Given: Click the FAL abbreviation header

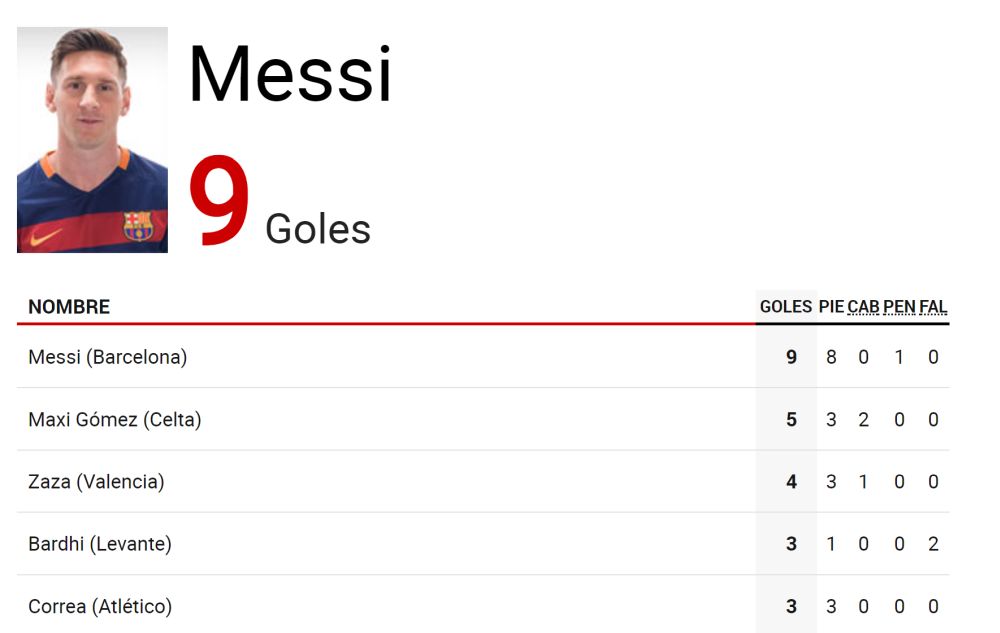Looking at the screenshot, I should pos(933,307).
